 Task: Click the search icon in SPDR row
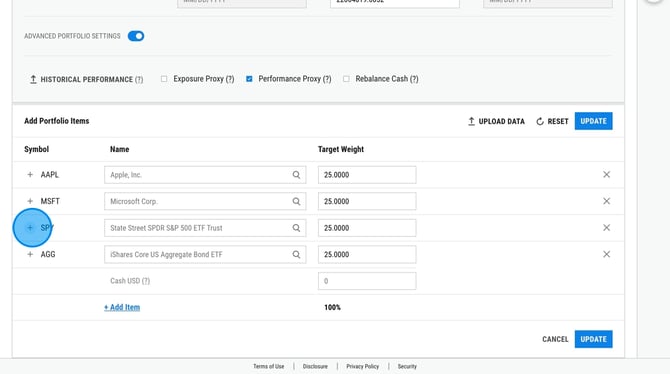pos(296,228)
